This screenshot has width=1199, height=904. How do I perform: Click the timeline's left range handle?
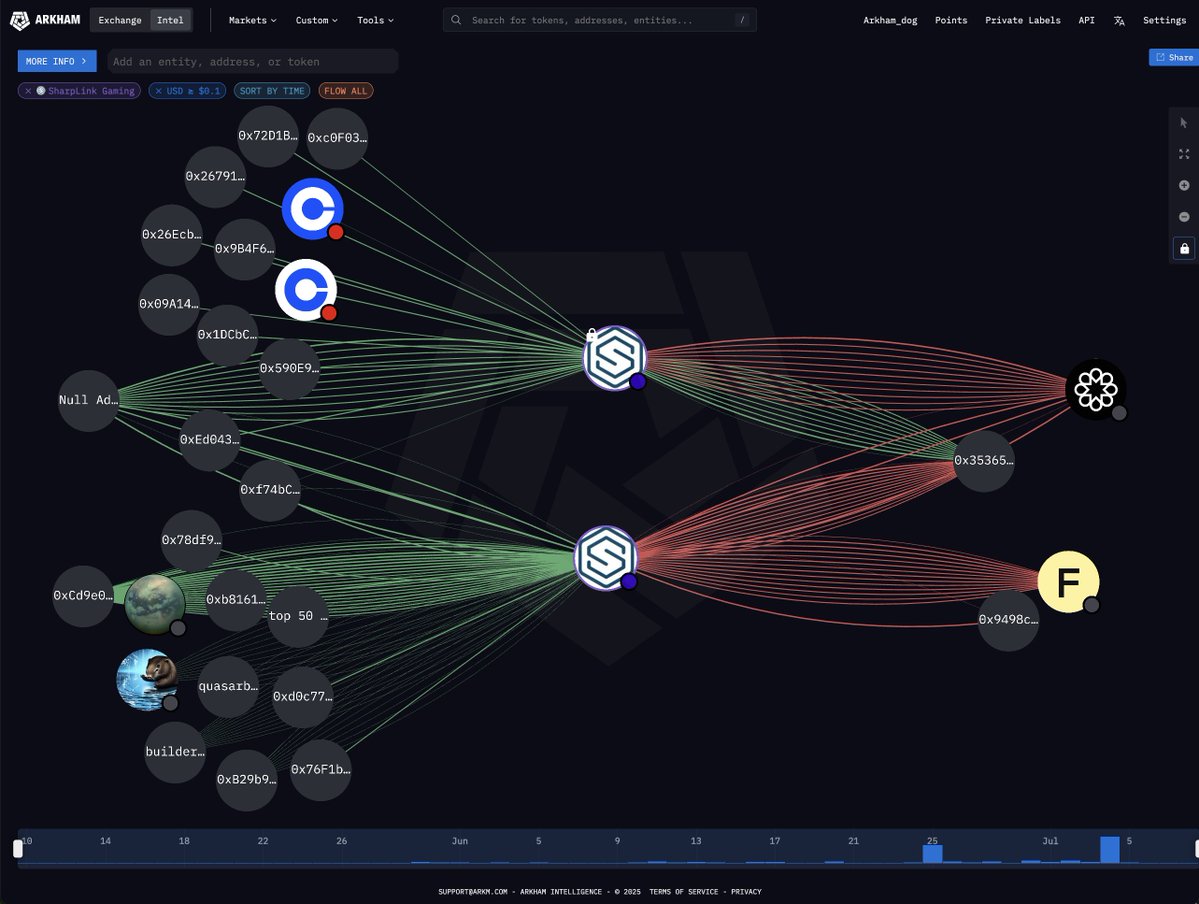point(18,848)
